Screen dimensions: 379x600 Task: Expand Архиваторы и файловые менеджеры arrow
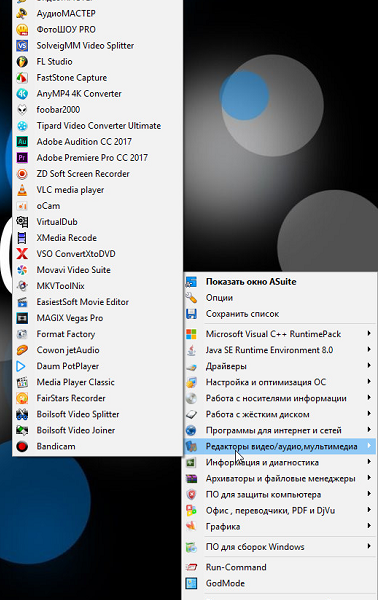coord(369,478)
